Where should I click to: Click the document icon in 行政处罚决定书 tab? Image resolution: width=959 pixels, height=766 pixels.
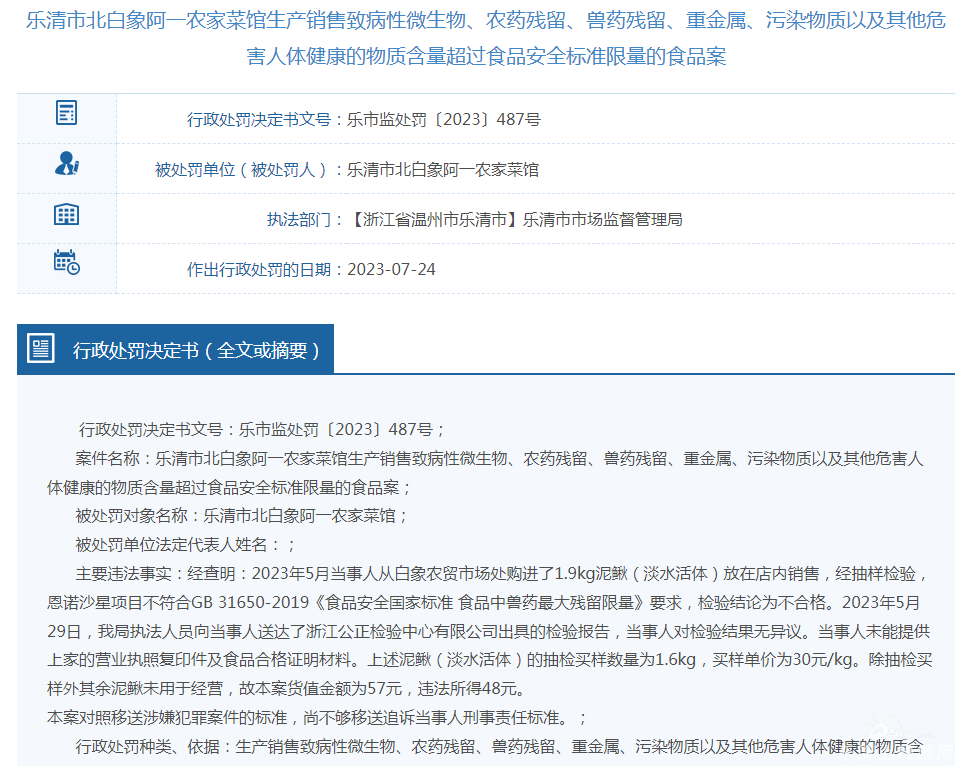41,349
